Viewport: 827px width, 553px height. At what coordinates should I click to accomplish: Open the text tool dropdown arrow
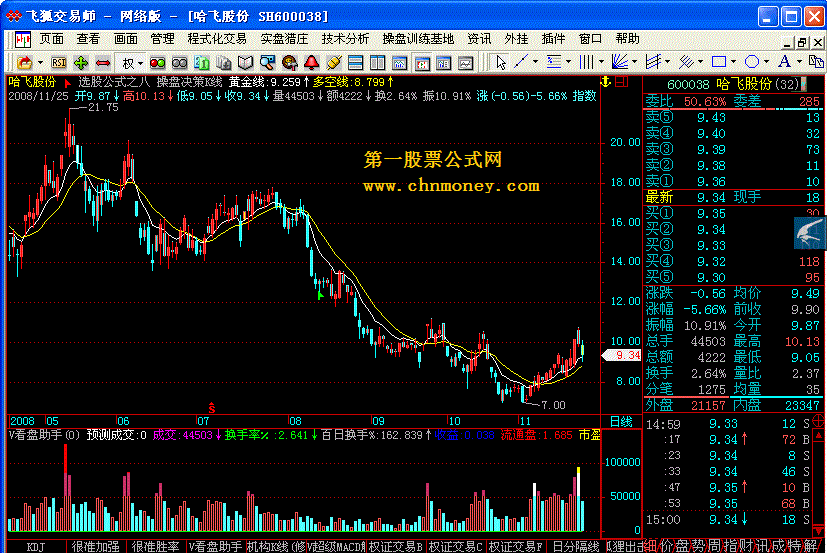click(800, 62)
